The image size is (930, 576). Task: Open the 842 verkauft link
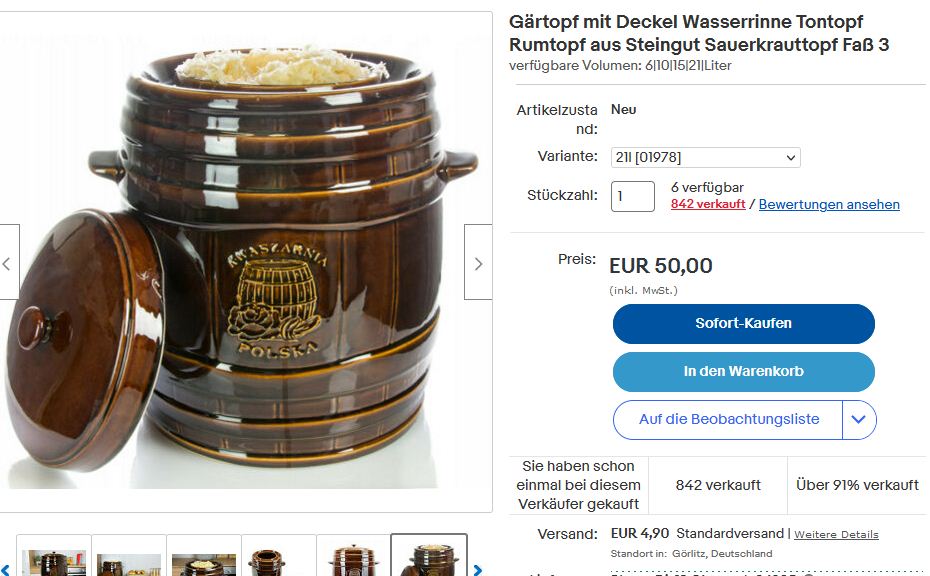708,204
